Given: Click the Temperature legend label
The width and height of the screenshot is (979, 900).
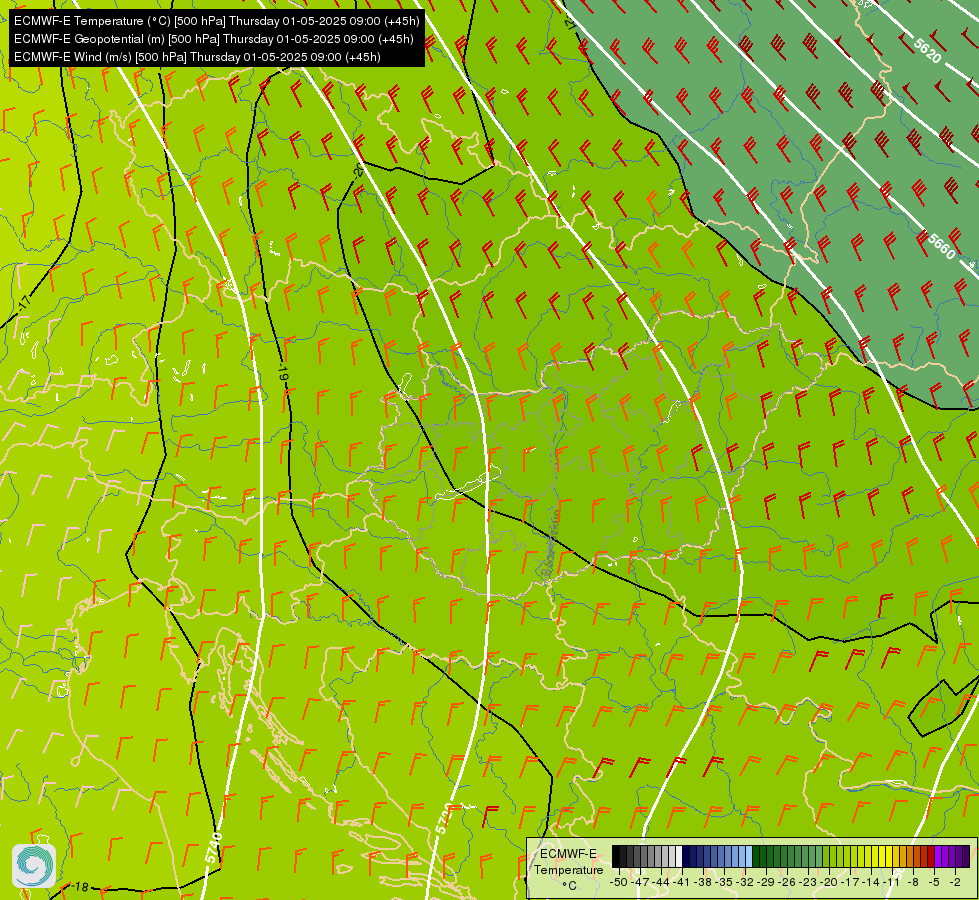Looking at the screenshot, I should tap(569, 870).
